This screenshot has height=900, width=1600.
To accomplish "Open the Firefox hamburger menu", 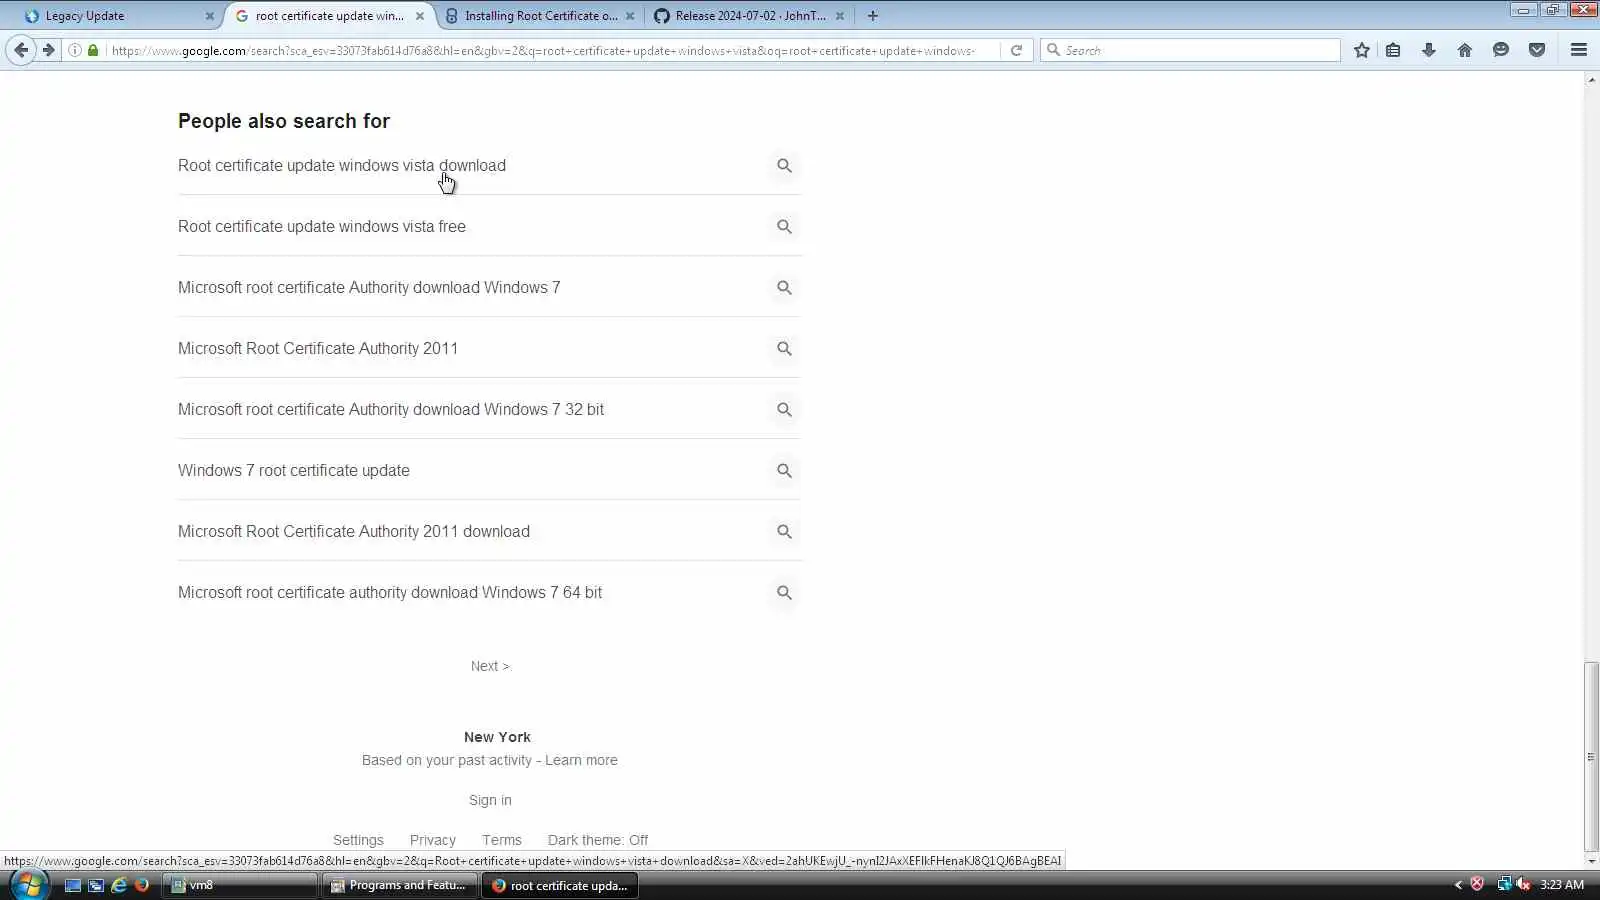I will pyautogui.click(x=1579, y=50).
